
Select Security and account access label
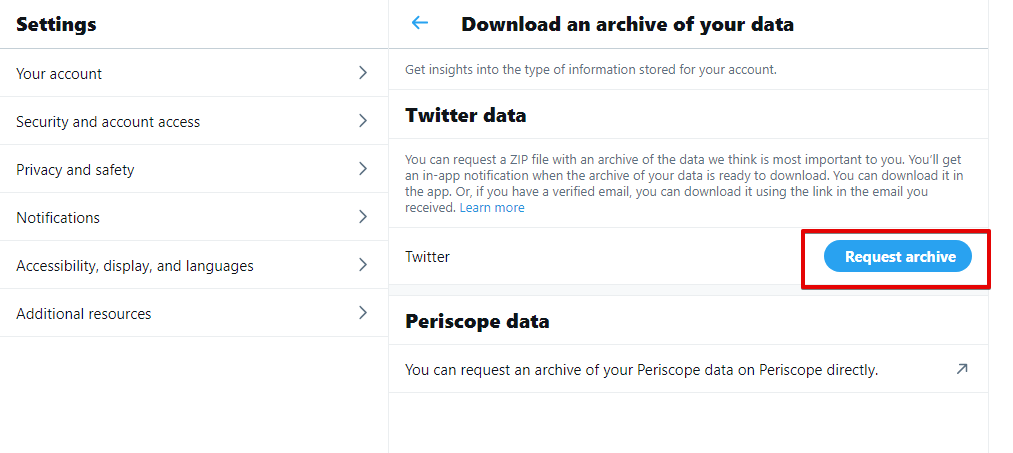pos(108,122)
